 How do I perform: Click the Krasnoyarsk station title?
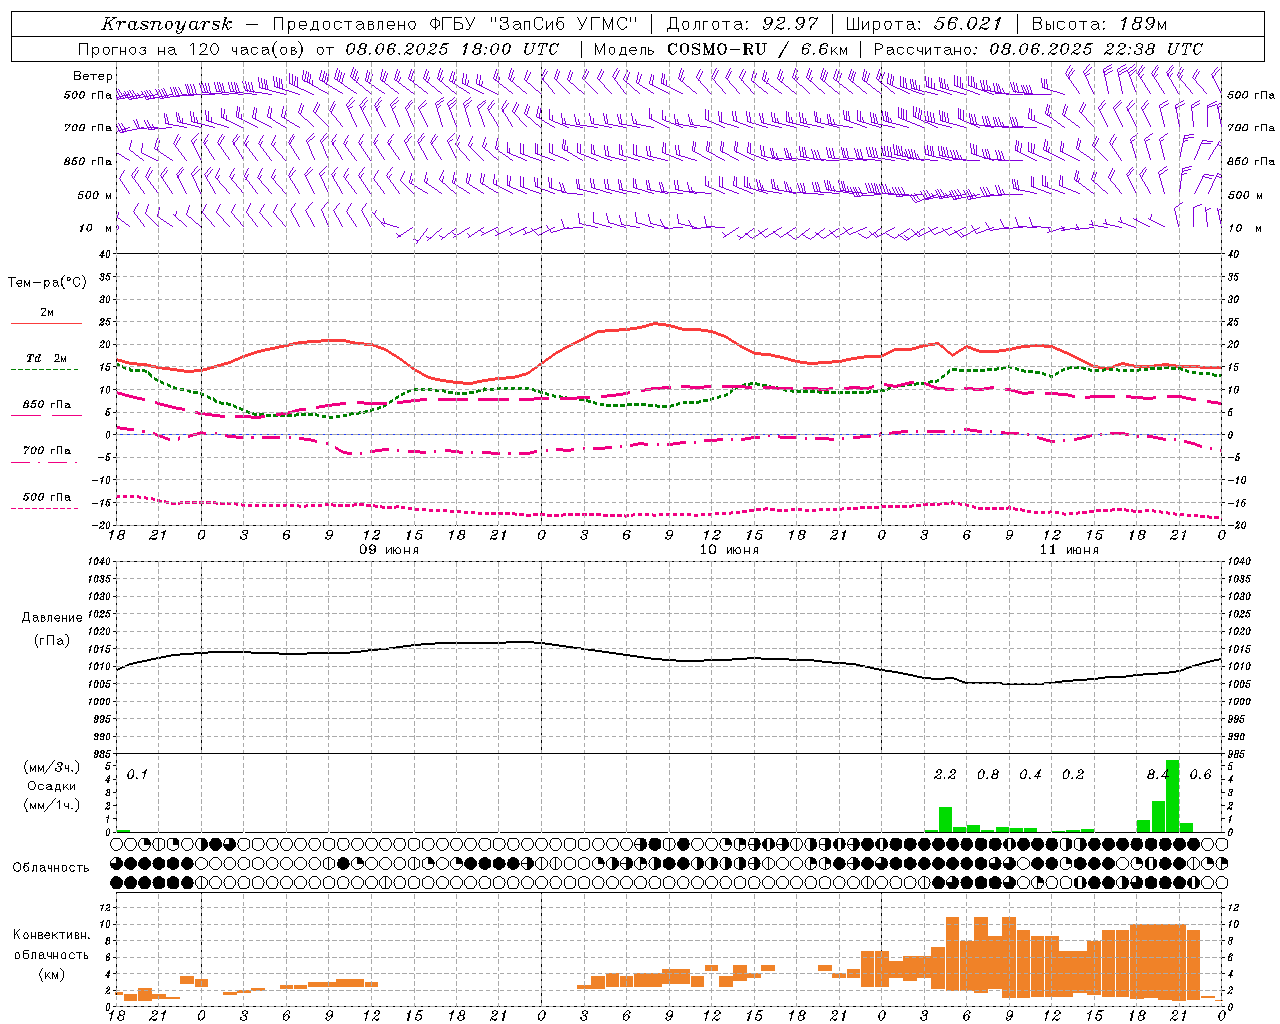pyautogui.click(x=166, y=24)
